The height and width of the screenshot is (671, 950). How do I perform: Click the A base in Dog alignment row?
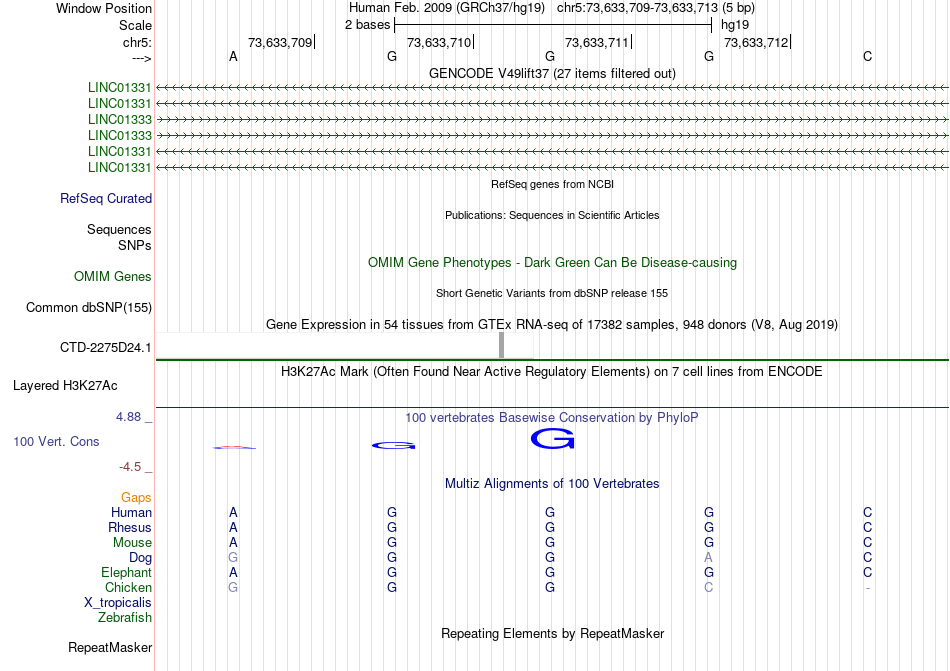point(708,558)
